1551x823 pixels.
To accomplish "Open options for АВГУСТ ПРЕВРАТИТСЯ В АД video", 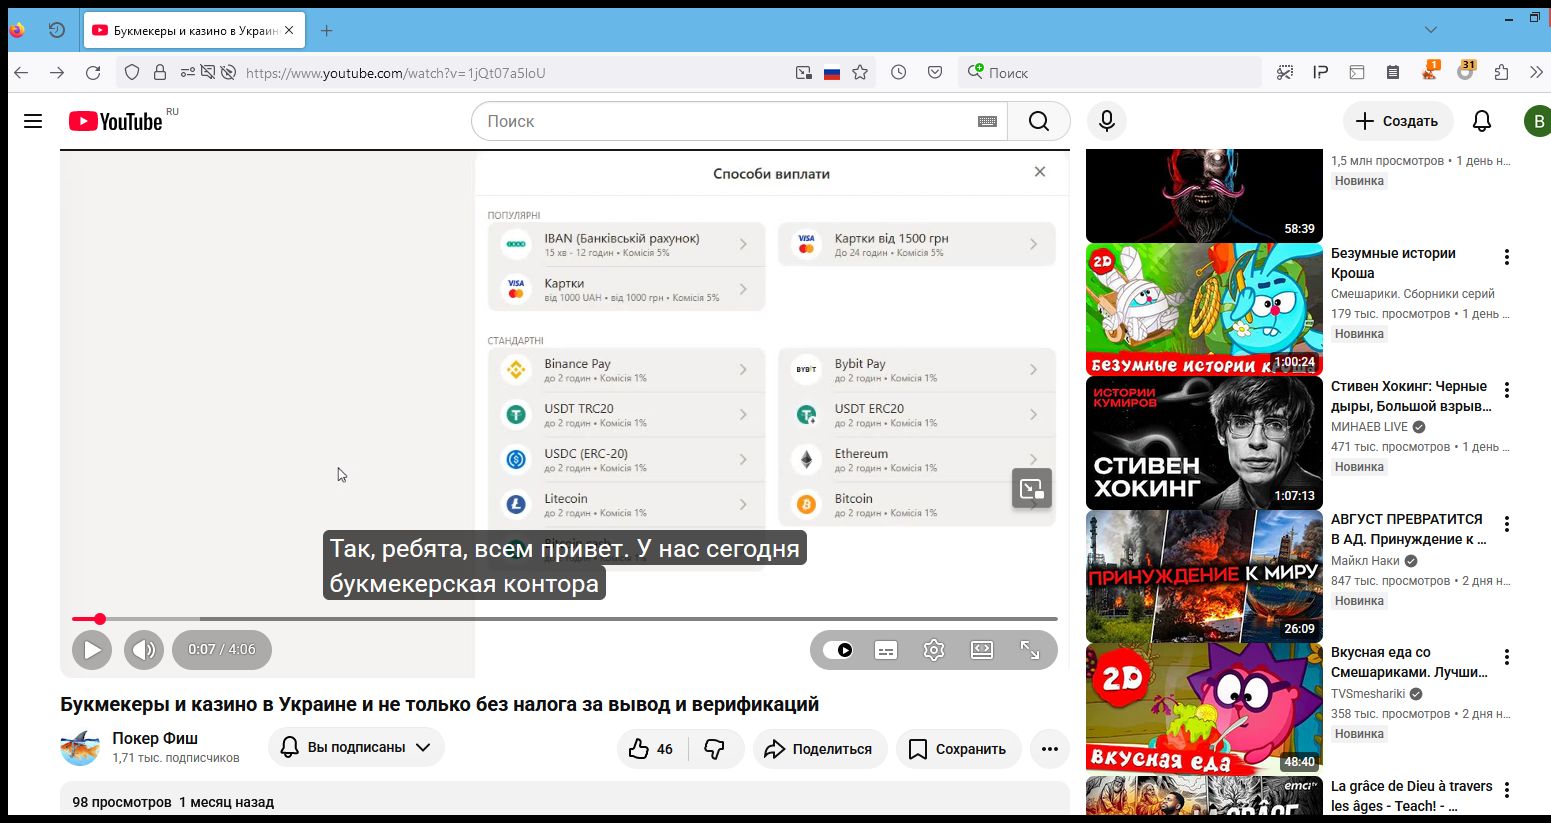I will [1507, 524].
